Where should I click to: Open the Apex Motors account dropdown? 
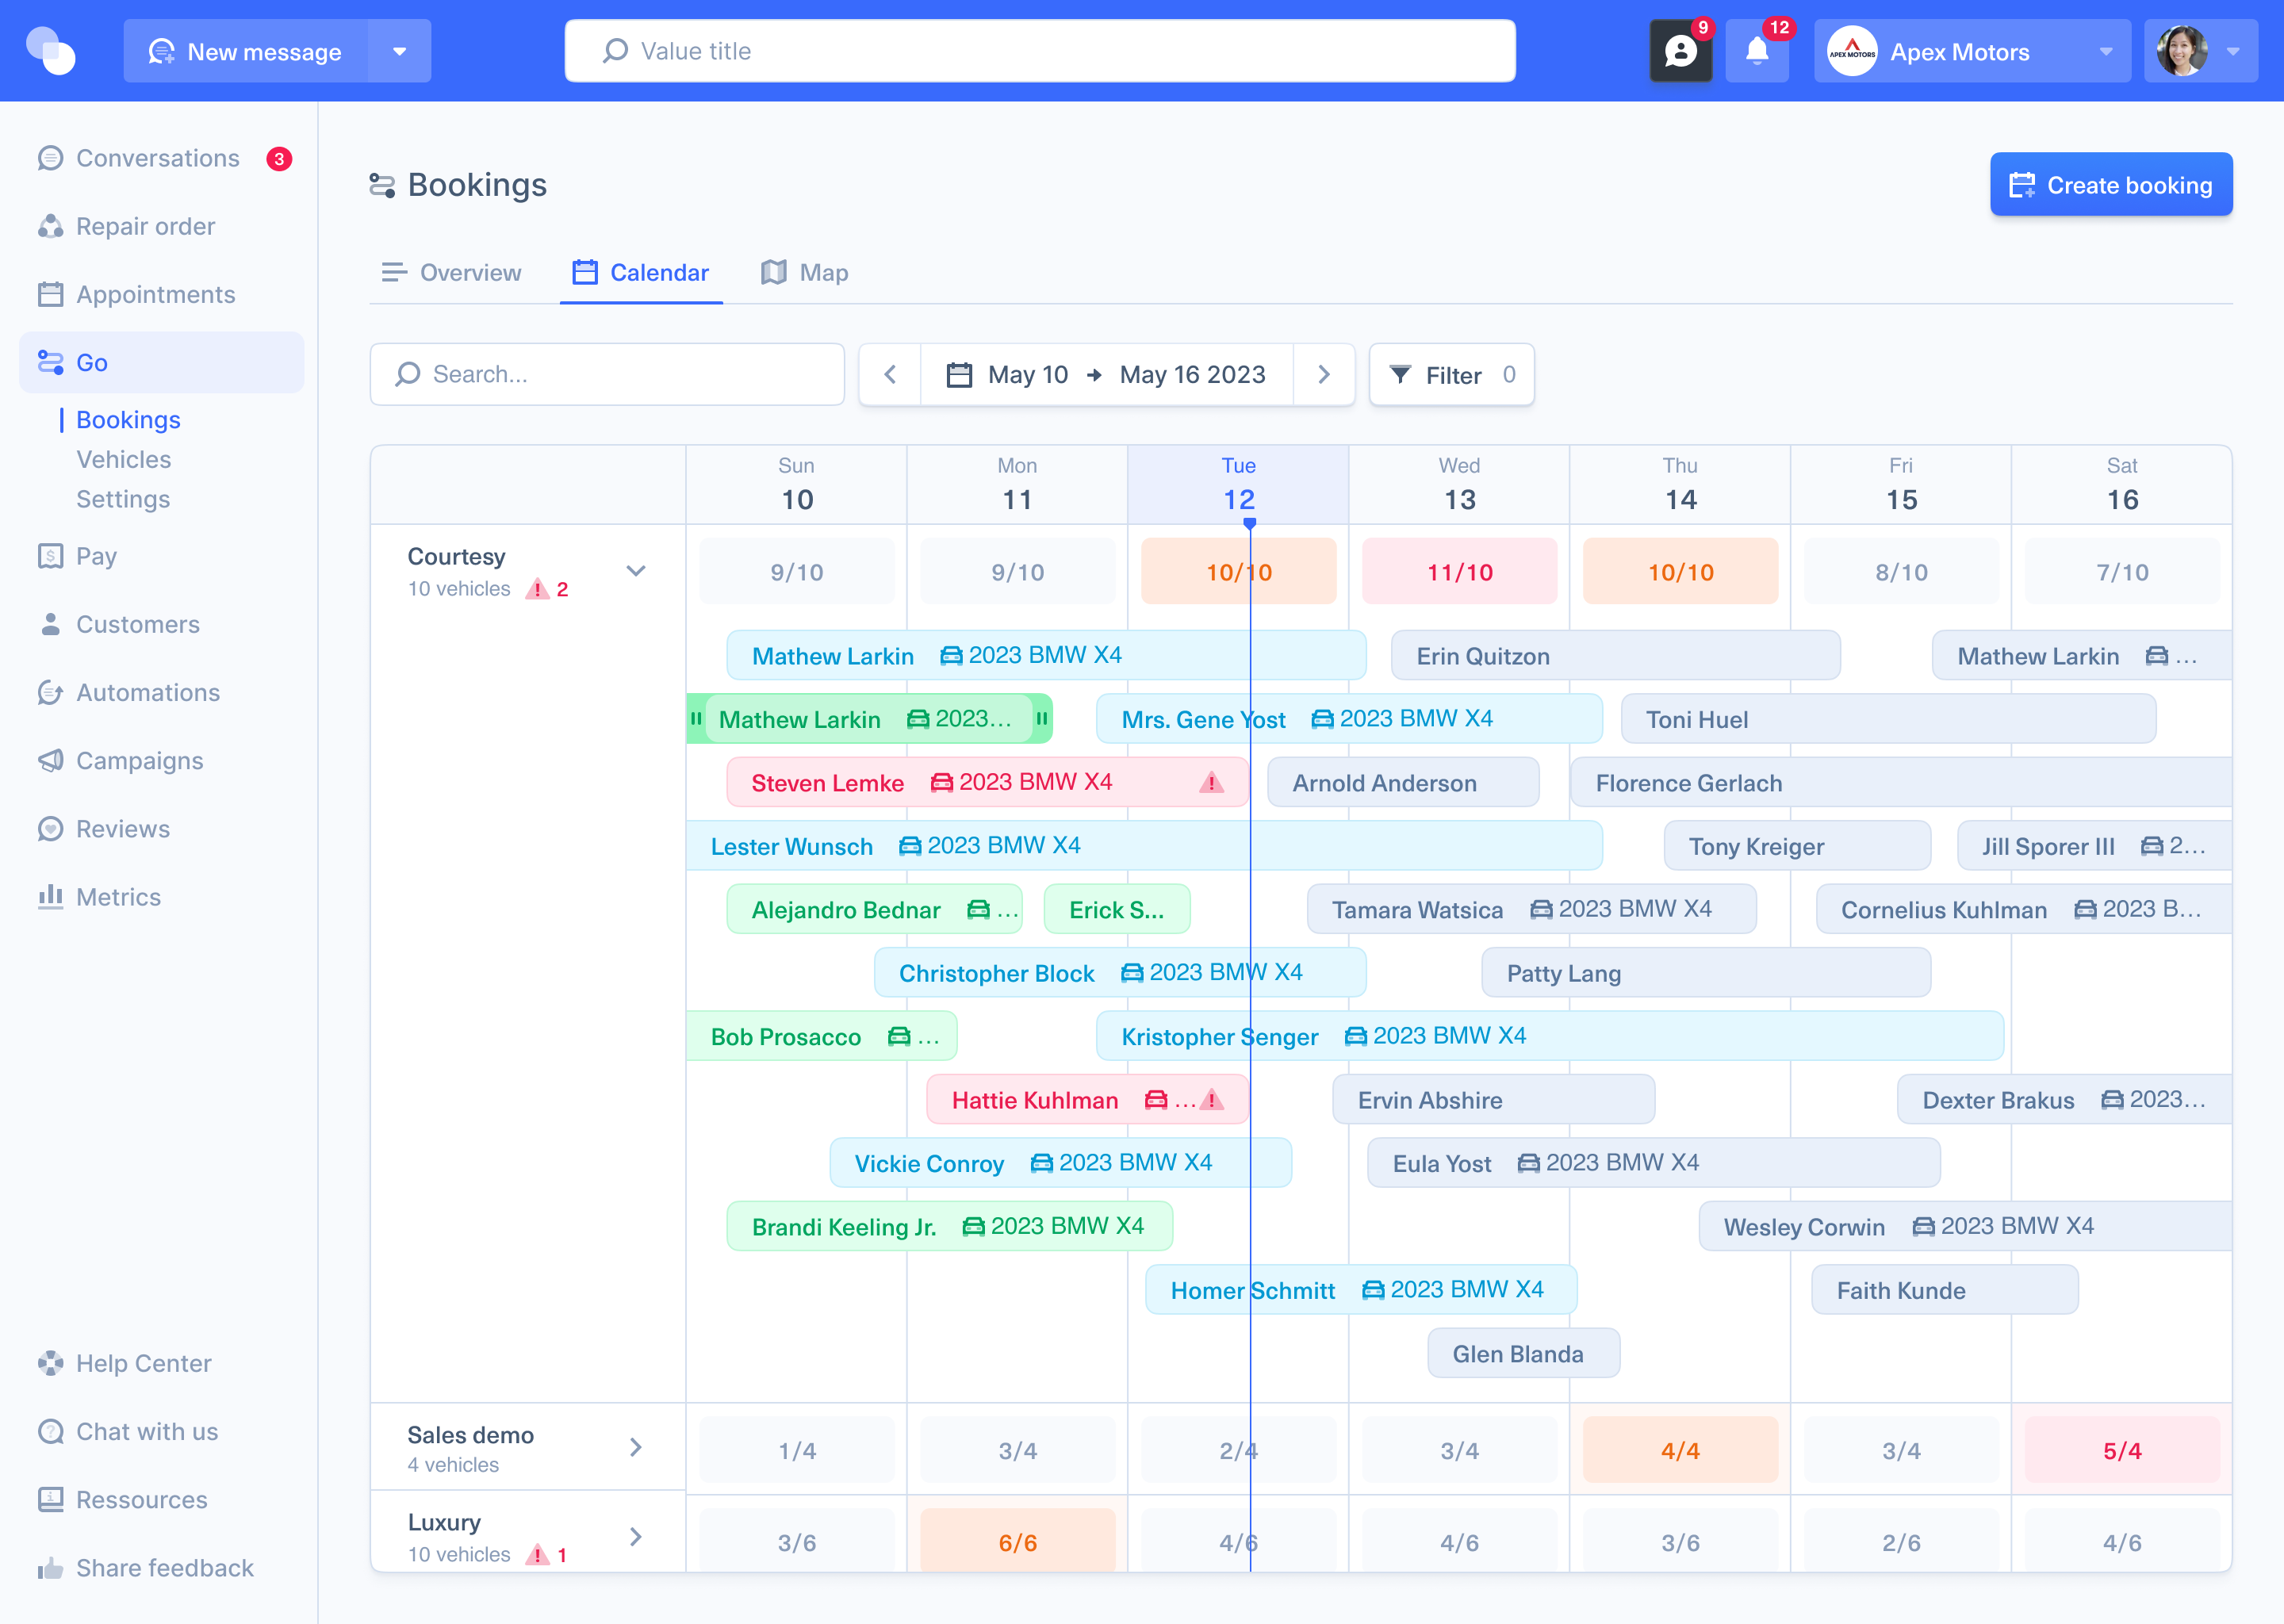pyautogui.click(x=2106, y=51)
